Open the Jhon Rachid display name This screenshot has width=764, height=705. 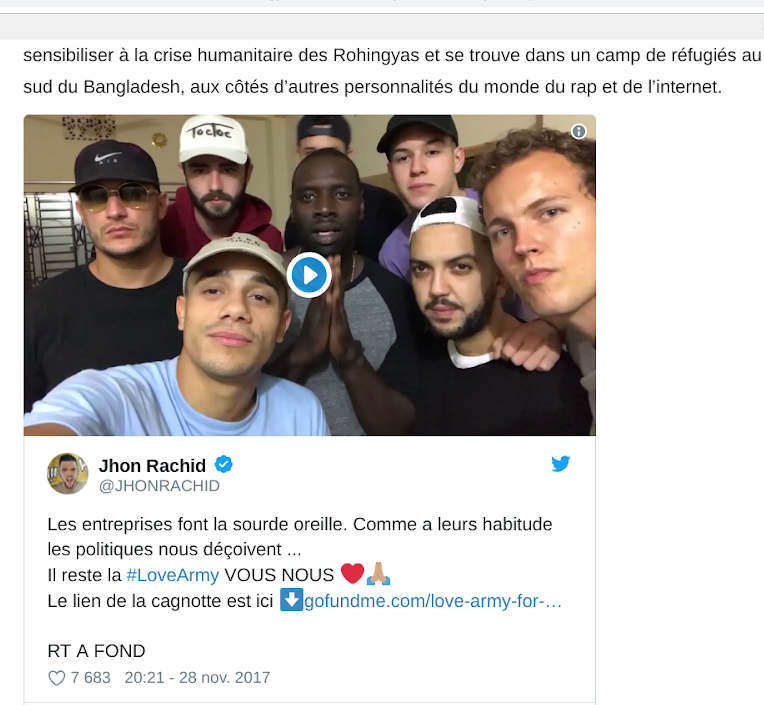click(x=152, y=466)
